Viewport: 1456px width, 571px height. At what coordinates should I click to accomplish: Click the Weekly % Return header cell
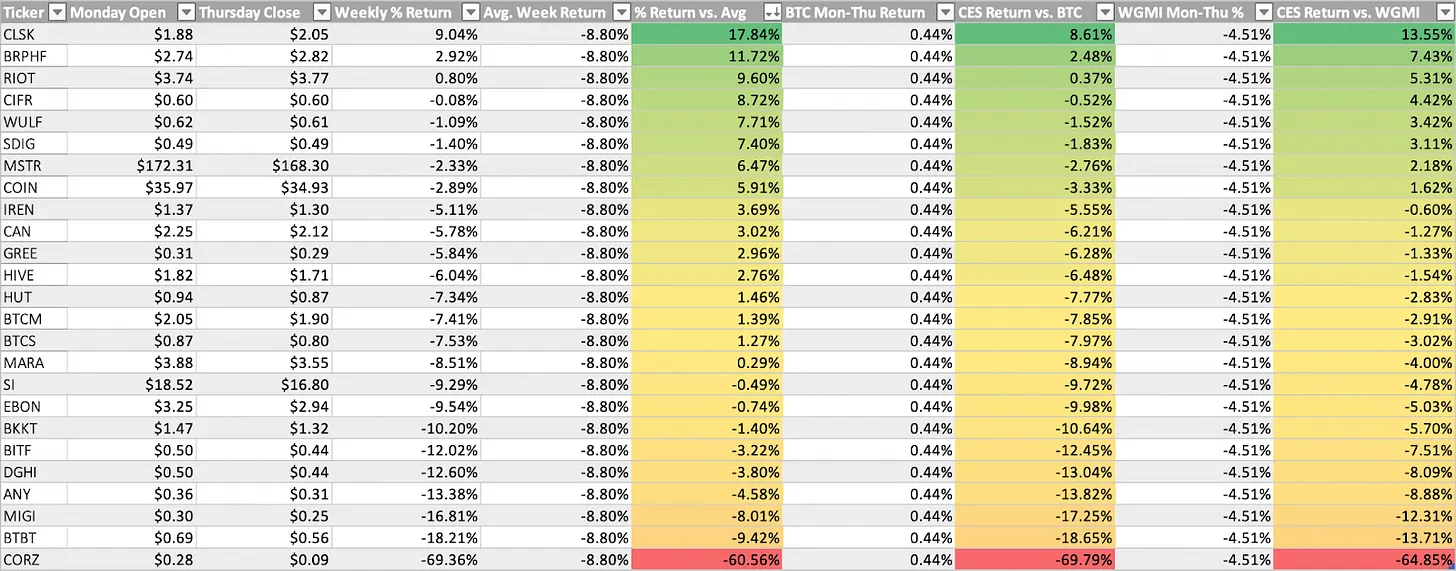pos(395,12)
